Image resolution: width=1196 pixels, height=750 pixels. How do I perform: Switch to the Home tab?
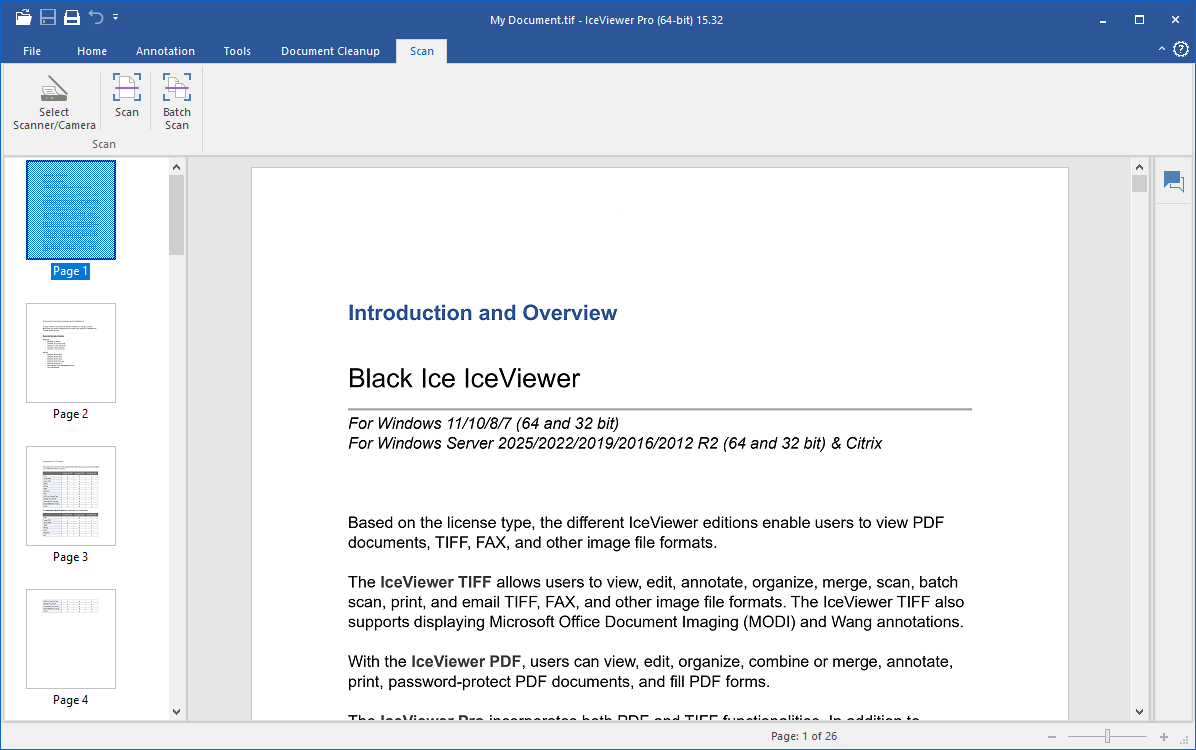[x=92, y=51]
